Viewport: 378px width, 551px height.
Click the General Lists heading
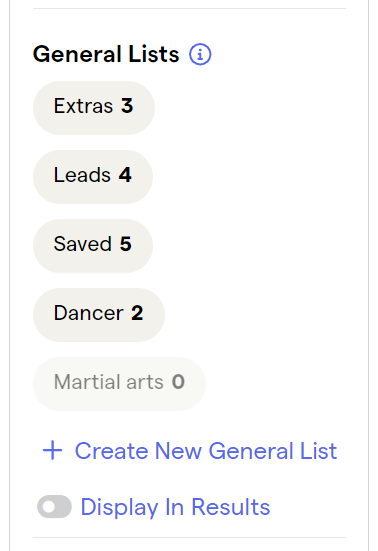coord(106,54)
